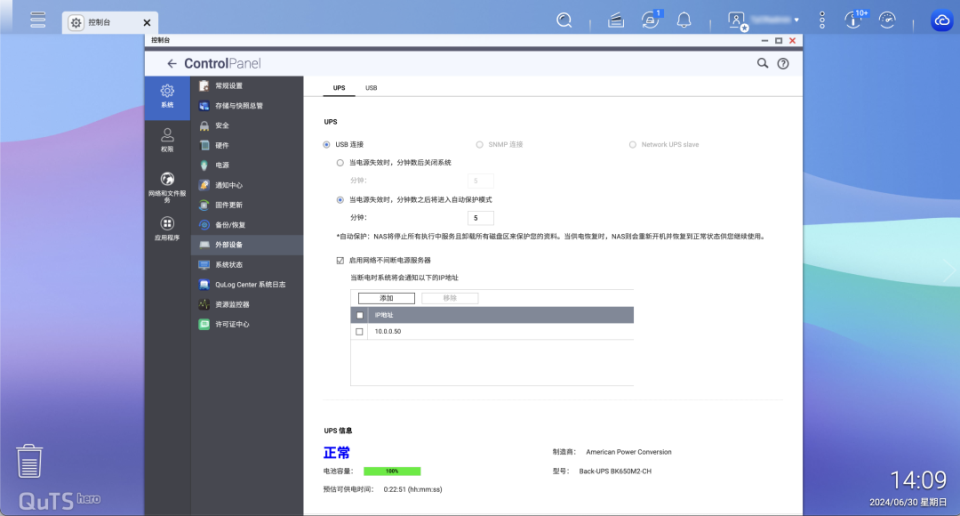Click the 添加 button
960x516 pixels.
click(386, 298)
